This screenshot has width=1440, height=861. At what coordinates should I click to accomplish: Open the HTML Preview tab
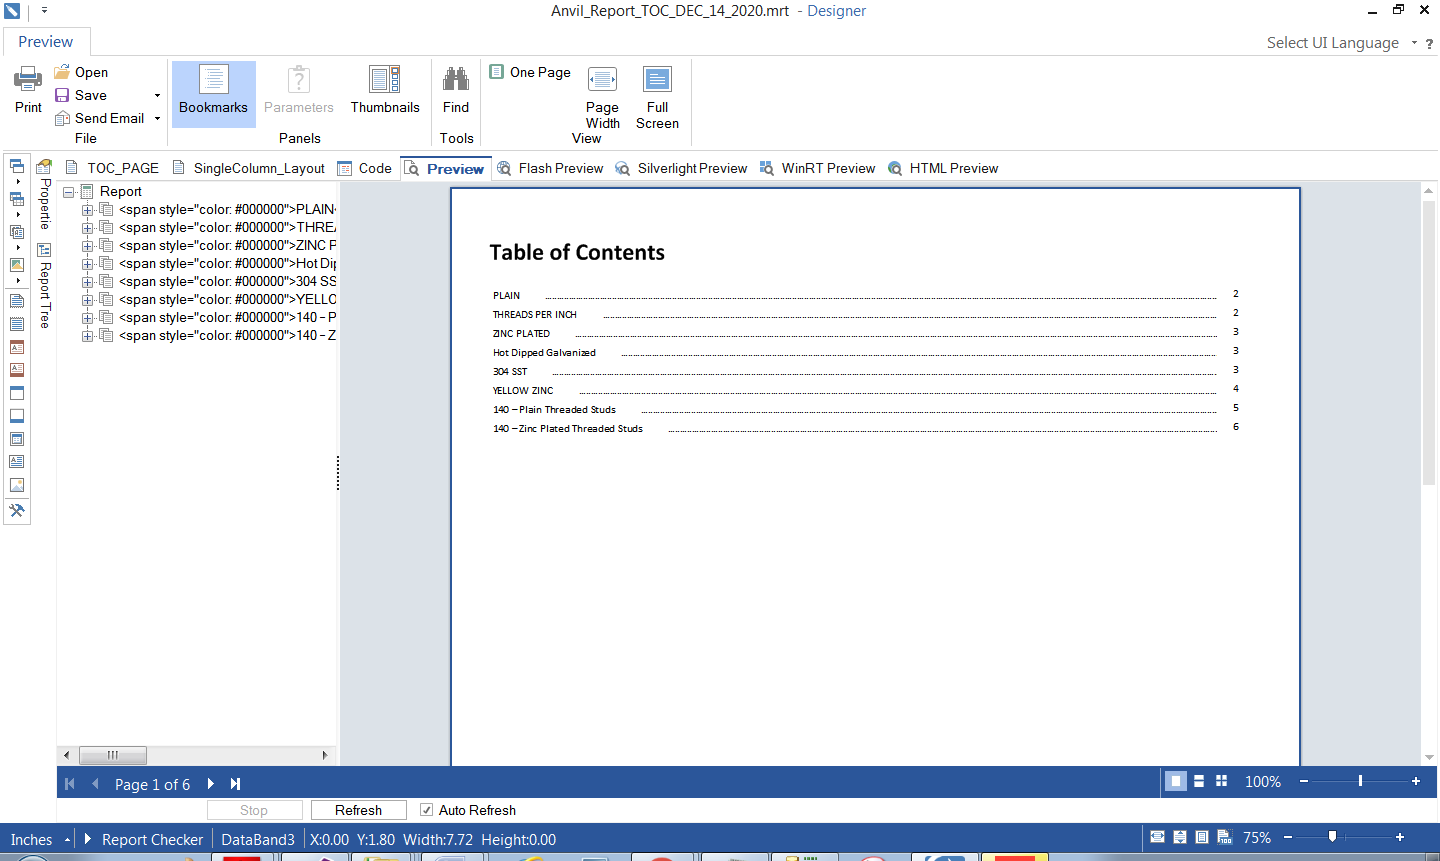tap(943, 168)
